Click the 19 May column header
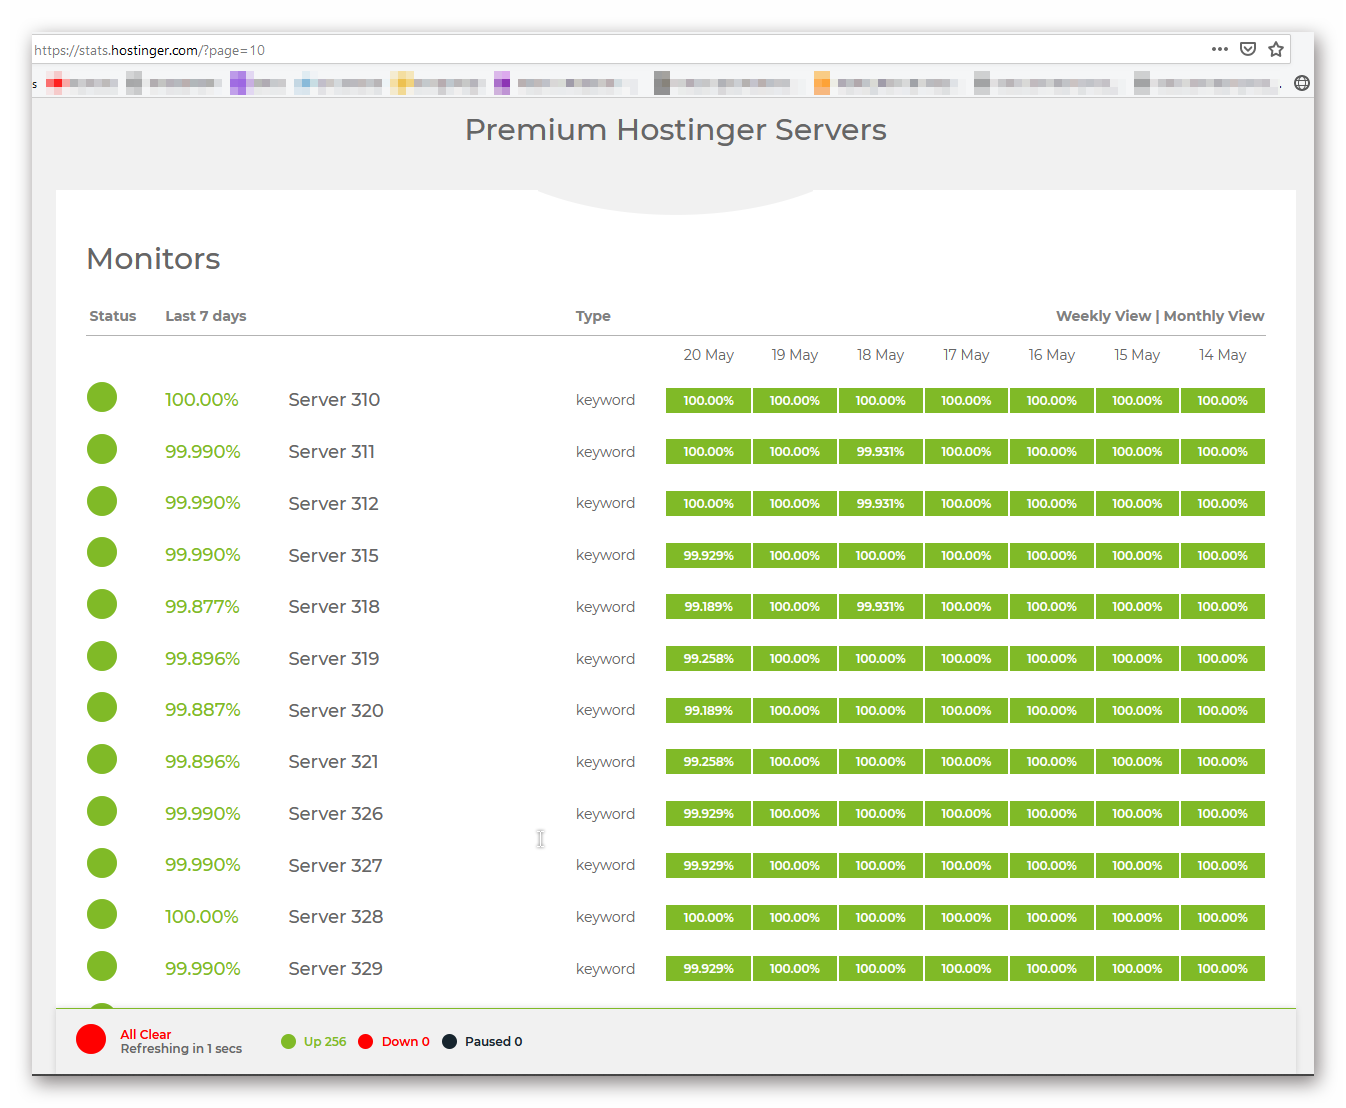Viewport: 1346px width, 1108px height. click(794, 355)
